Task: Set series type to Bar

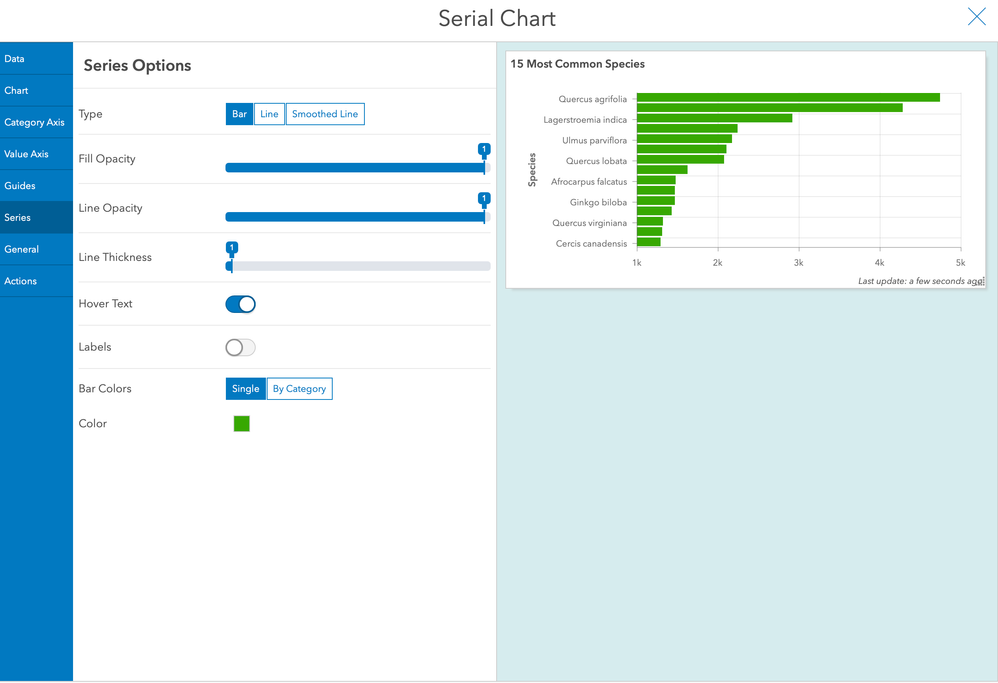Action: click(x=239, y=114)
